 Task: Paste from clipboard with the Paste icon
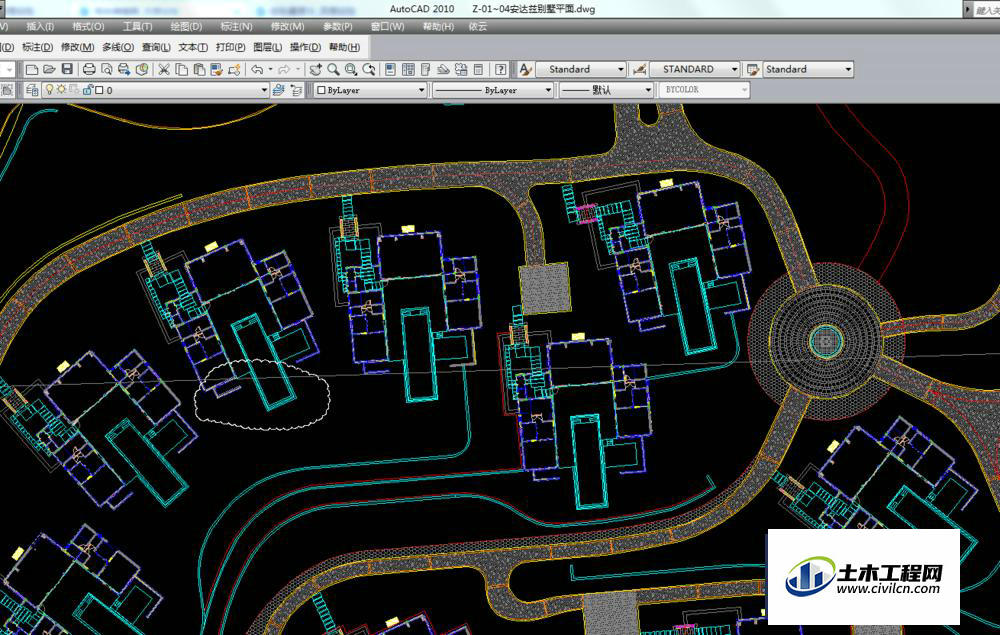tap(199, 69)
